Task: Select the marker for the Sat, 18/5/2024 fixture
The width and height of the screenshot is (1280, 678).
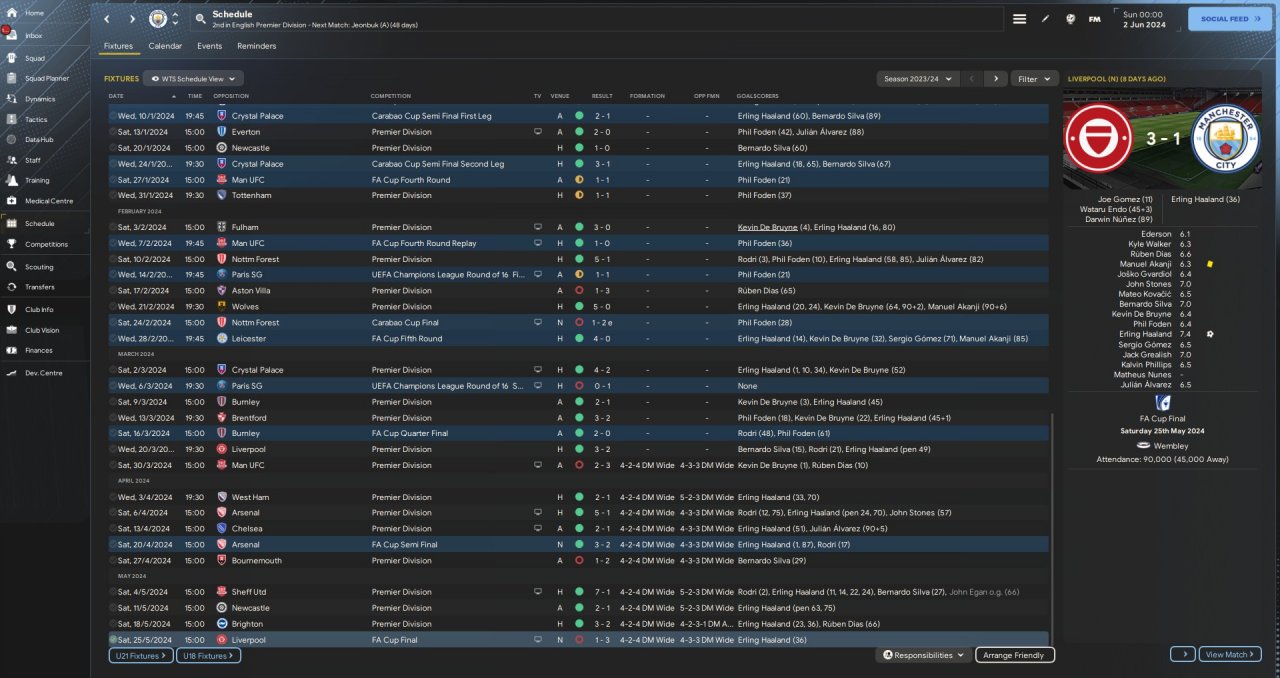Action: click(x=113, y=624)
